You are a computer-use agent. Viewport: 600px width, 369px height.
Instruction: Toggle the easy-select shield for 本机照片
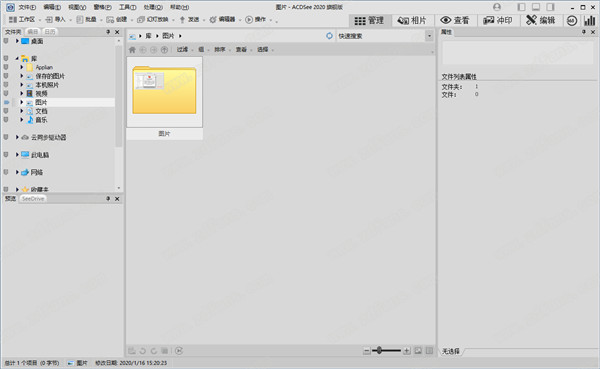(x=6, y=85)
